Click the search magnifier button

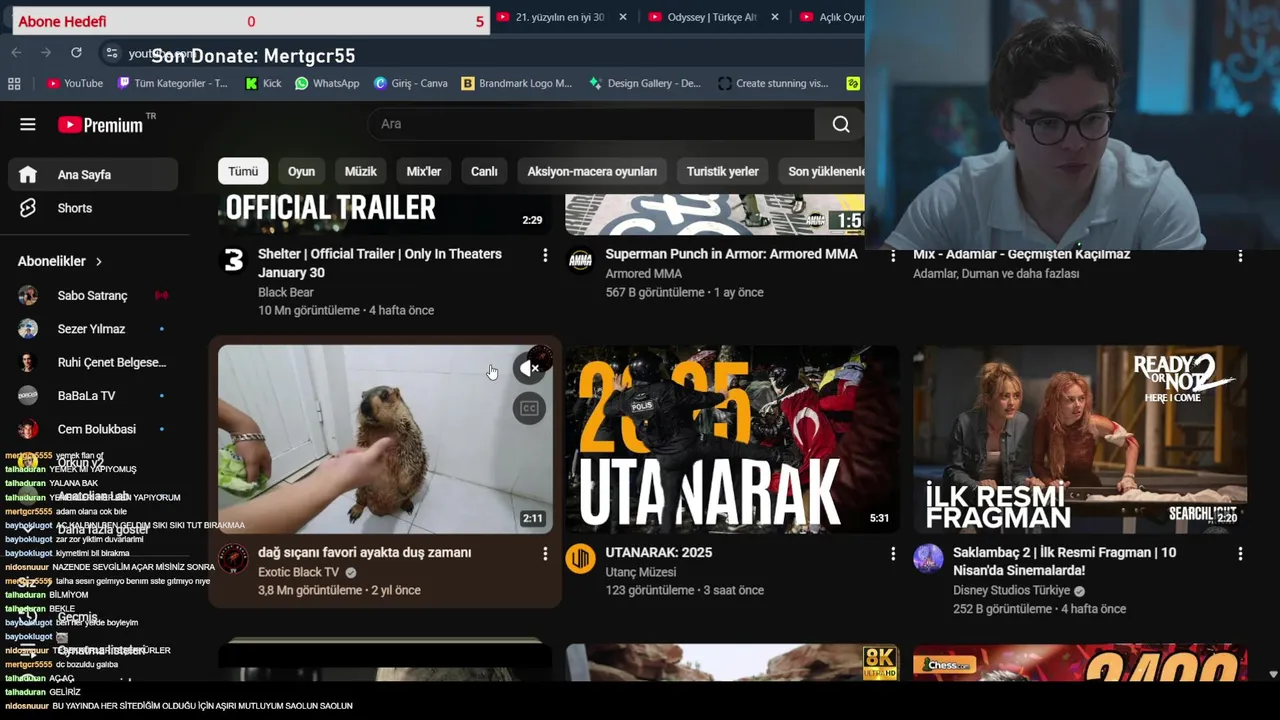tap(841, 124)
